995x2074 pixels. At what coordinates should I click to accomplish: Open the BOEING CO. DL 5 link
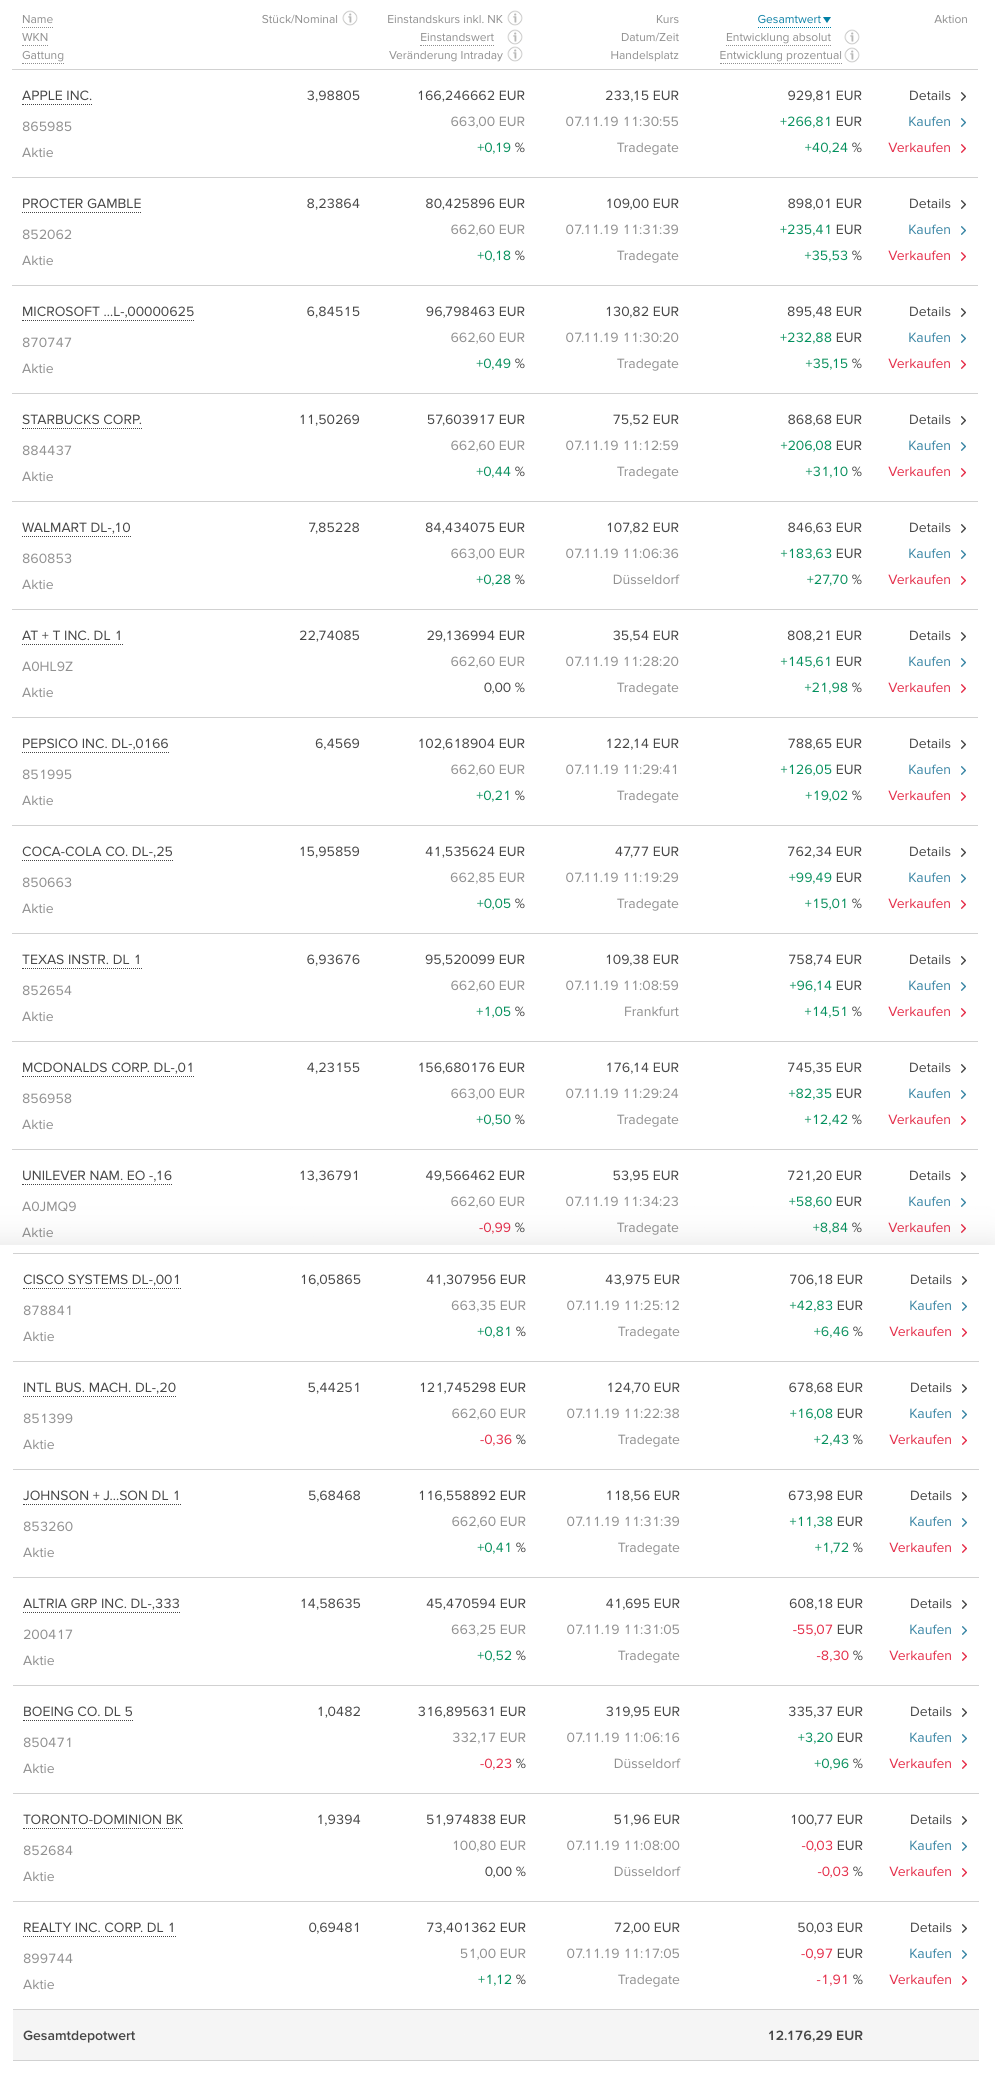tap(78, 1712)
